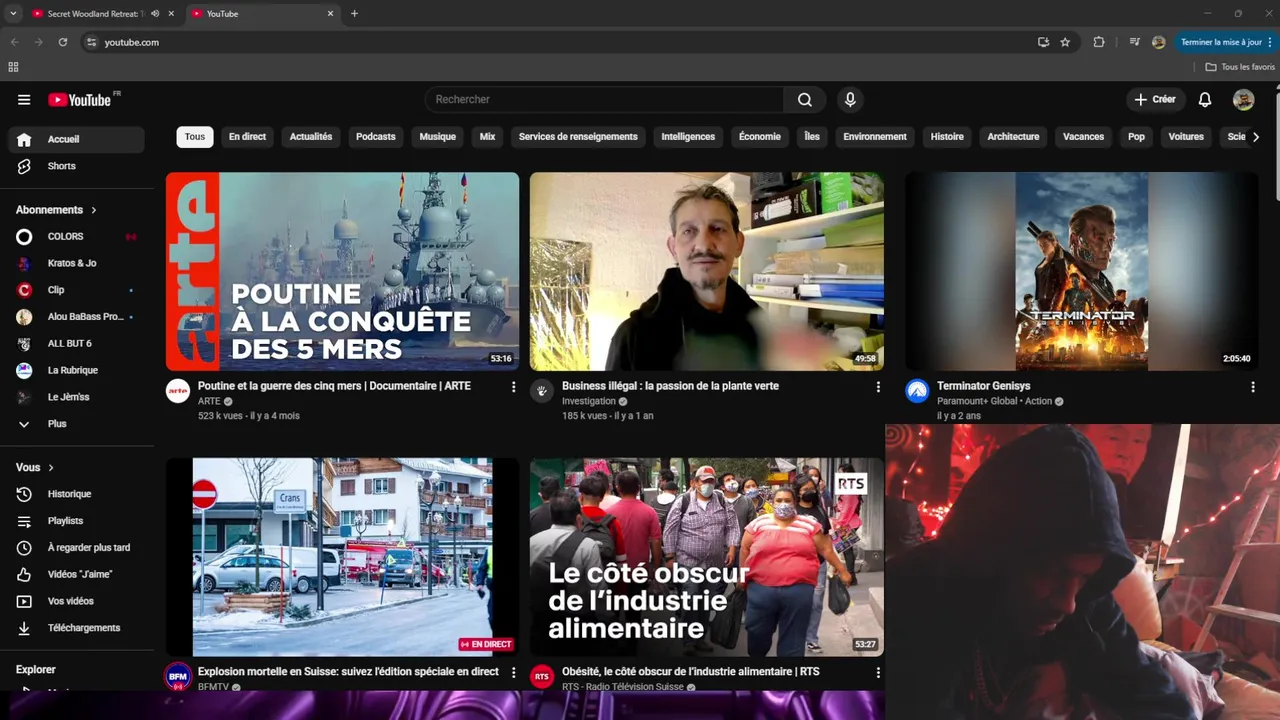Open Historique in the sidebar

click(76, 494)
